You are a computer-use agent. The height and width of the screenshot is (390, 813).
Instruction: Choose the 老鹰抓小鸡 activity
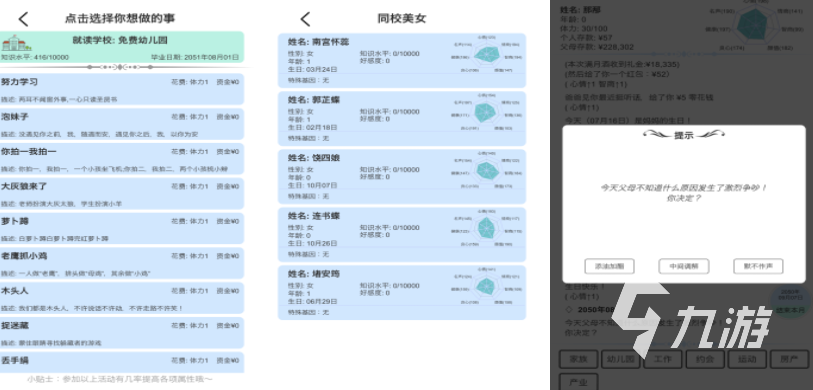click(122, 263)
